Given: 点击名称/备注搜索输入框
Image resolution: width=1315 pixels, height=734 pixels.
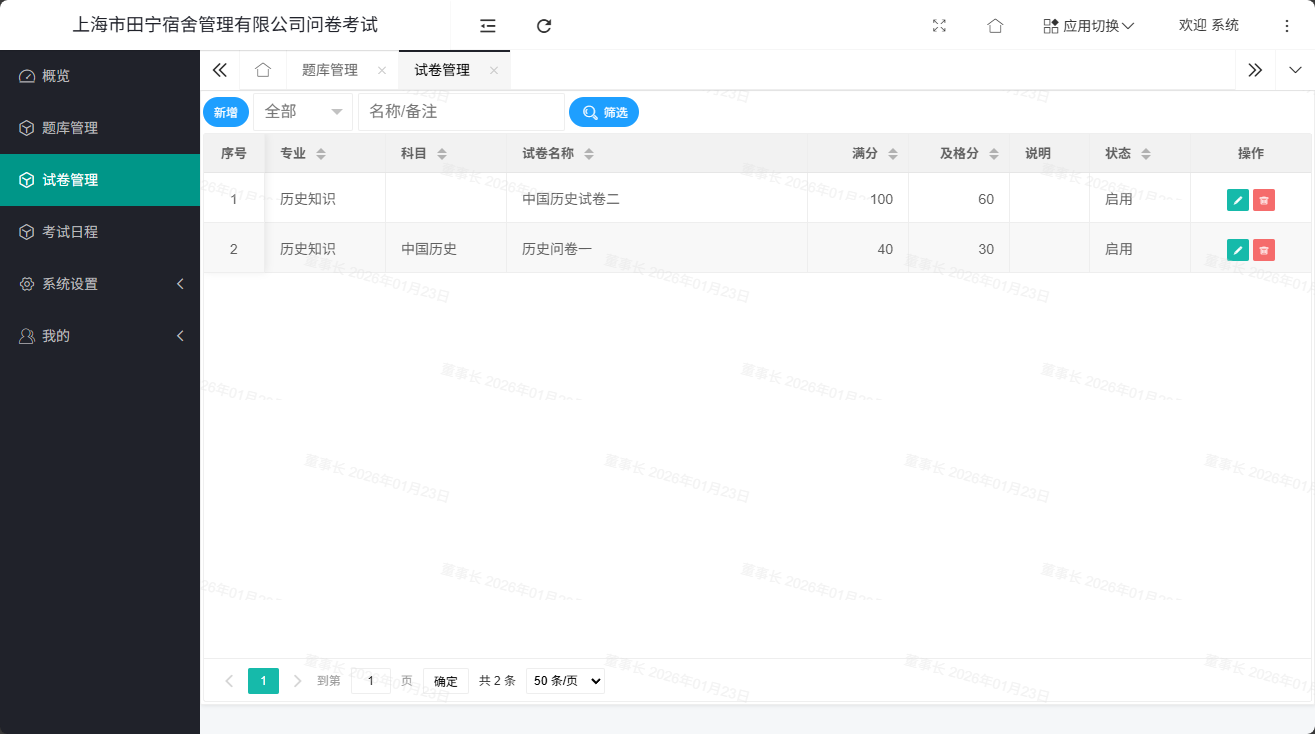Looking at the screenshot, I should tap(461, 112).
